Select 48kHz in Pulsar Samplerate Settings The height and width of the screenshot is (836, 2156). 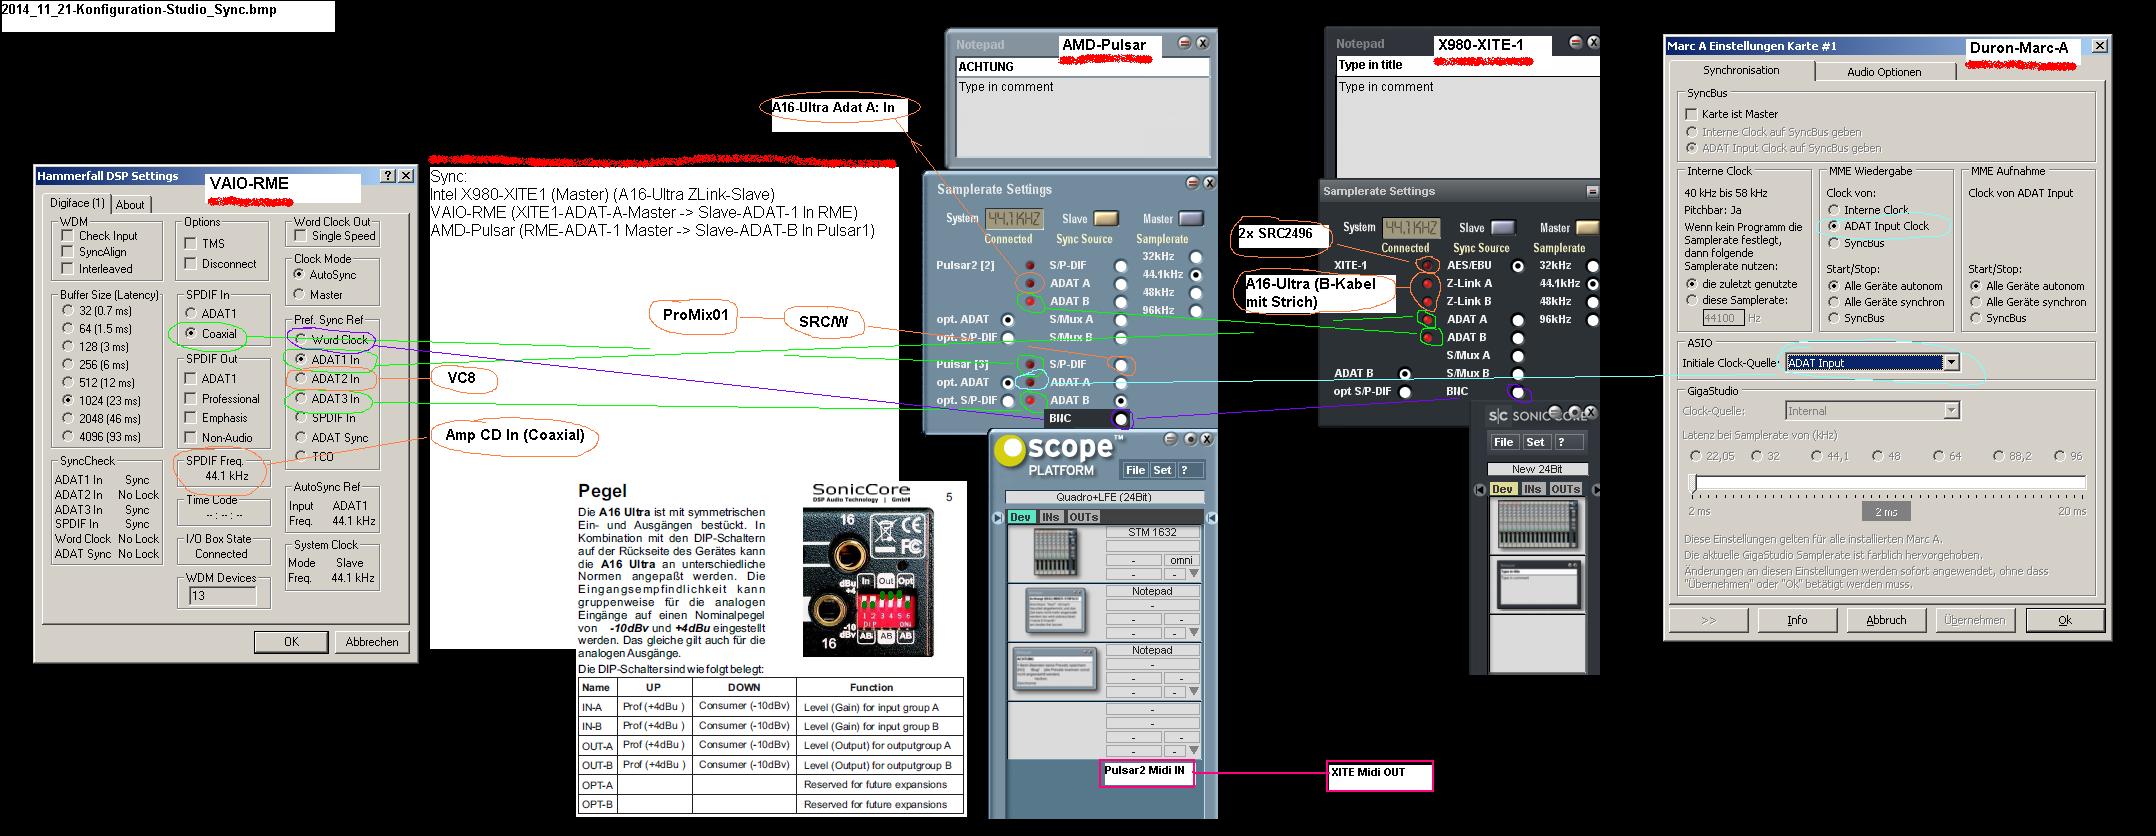(x=1196, y=293)
